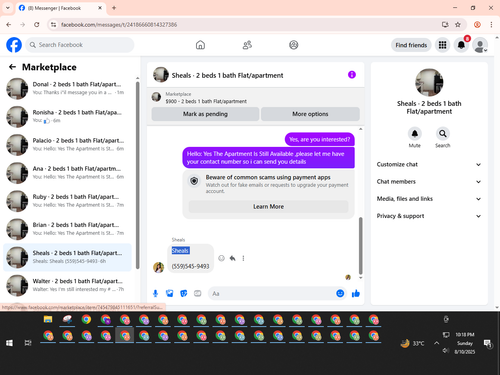Open Ruby conversation in Marketplace list
This screenshot has height=375, width=500.
point(68,201)
